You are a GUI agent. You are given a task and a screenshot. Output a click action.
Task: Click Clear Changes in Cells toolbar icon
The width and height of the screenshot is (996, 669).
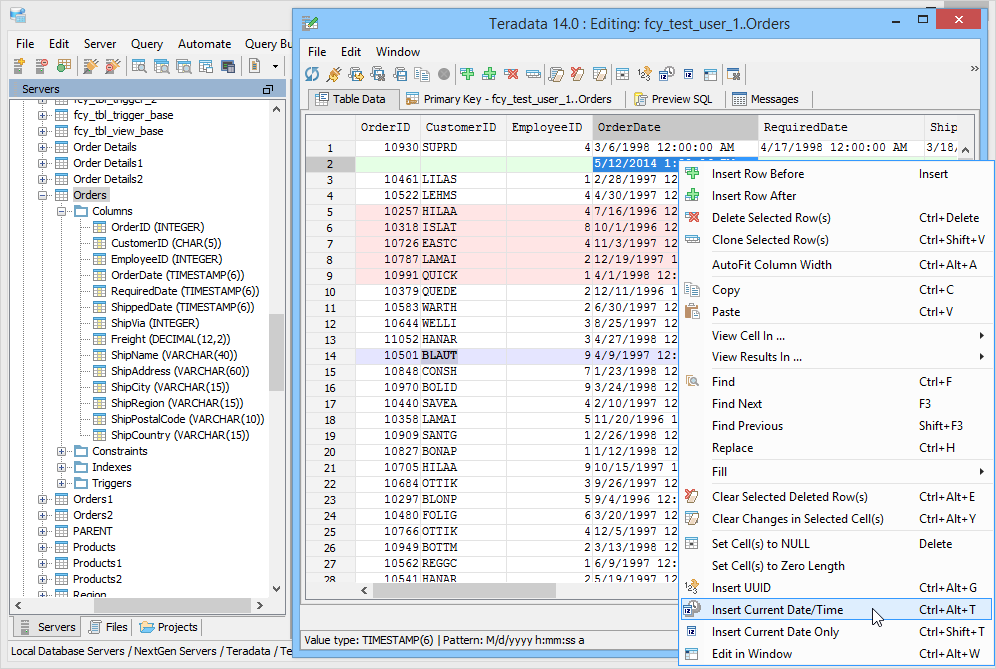[600, 74]
